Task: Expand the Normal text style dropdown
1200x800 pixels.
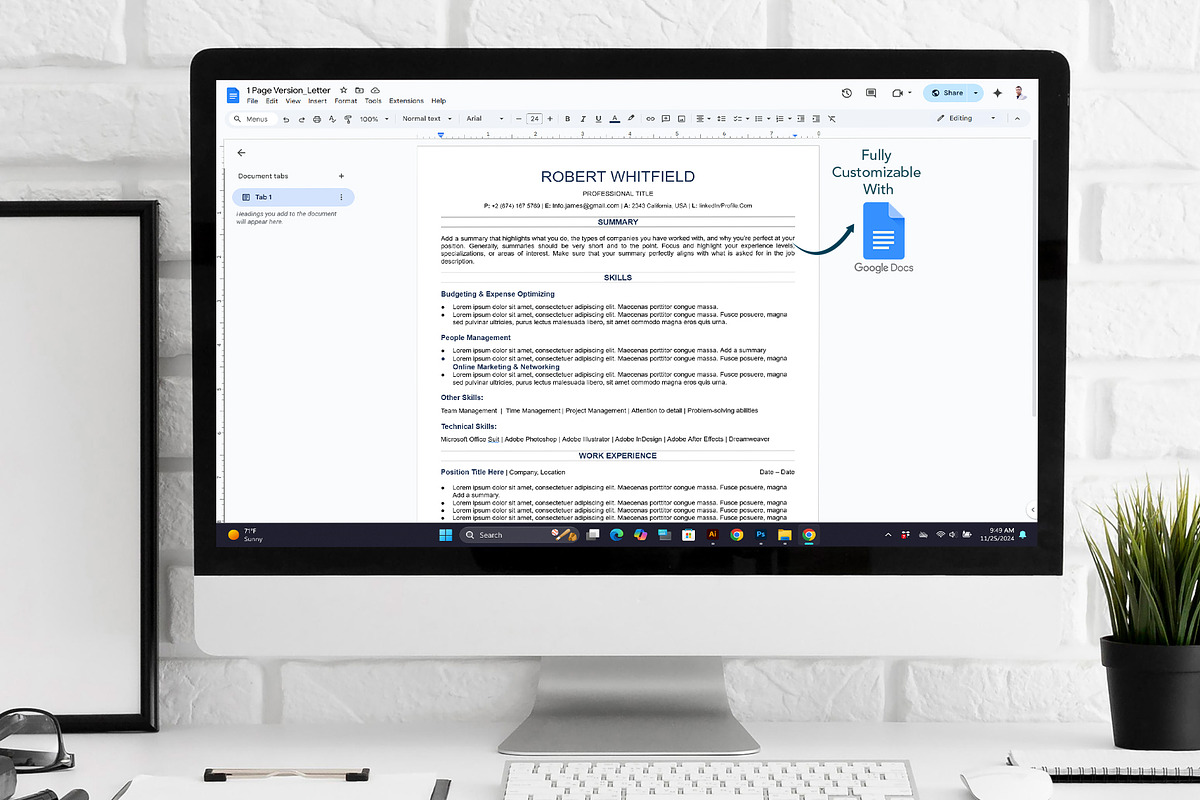Action: click(426, 119)
